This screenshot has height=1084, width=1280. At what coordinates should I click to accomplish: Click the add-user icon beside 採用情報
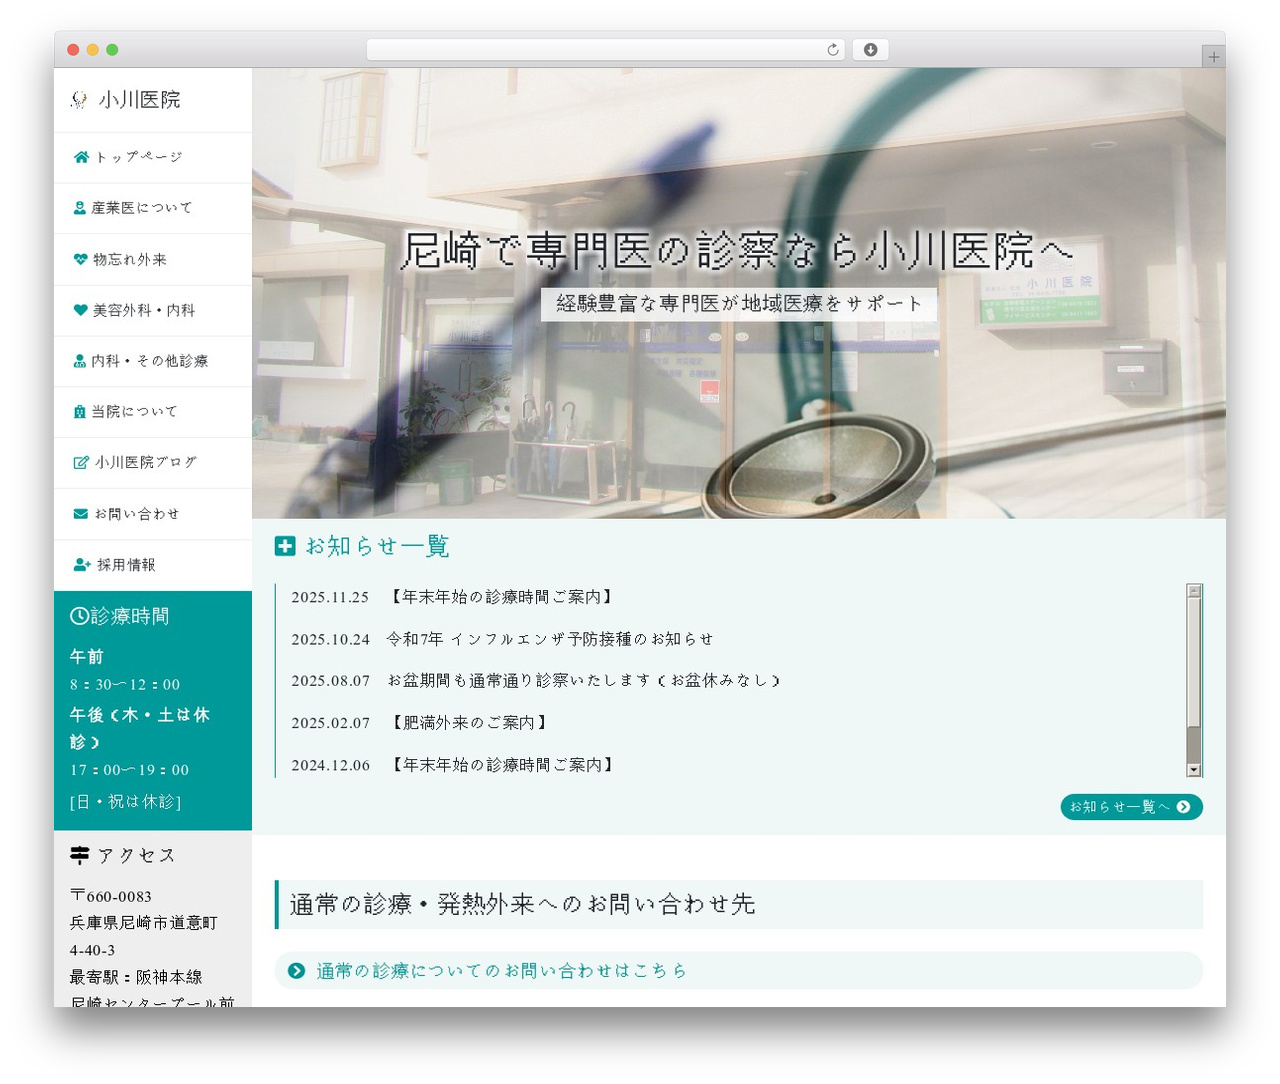click(83, 565)
